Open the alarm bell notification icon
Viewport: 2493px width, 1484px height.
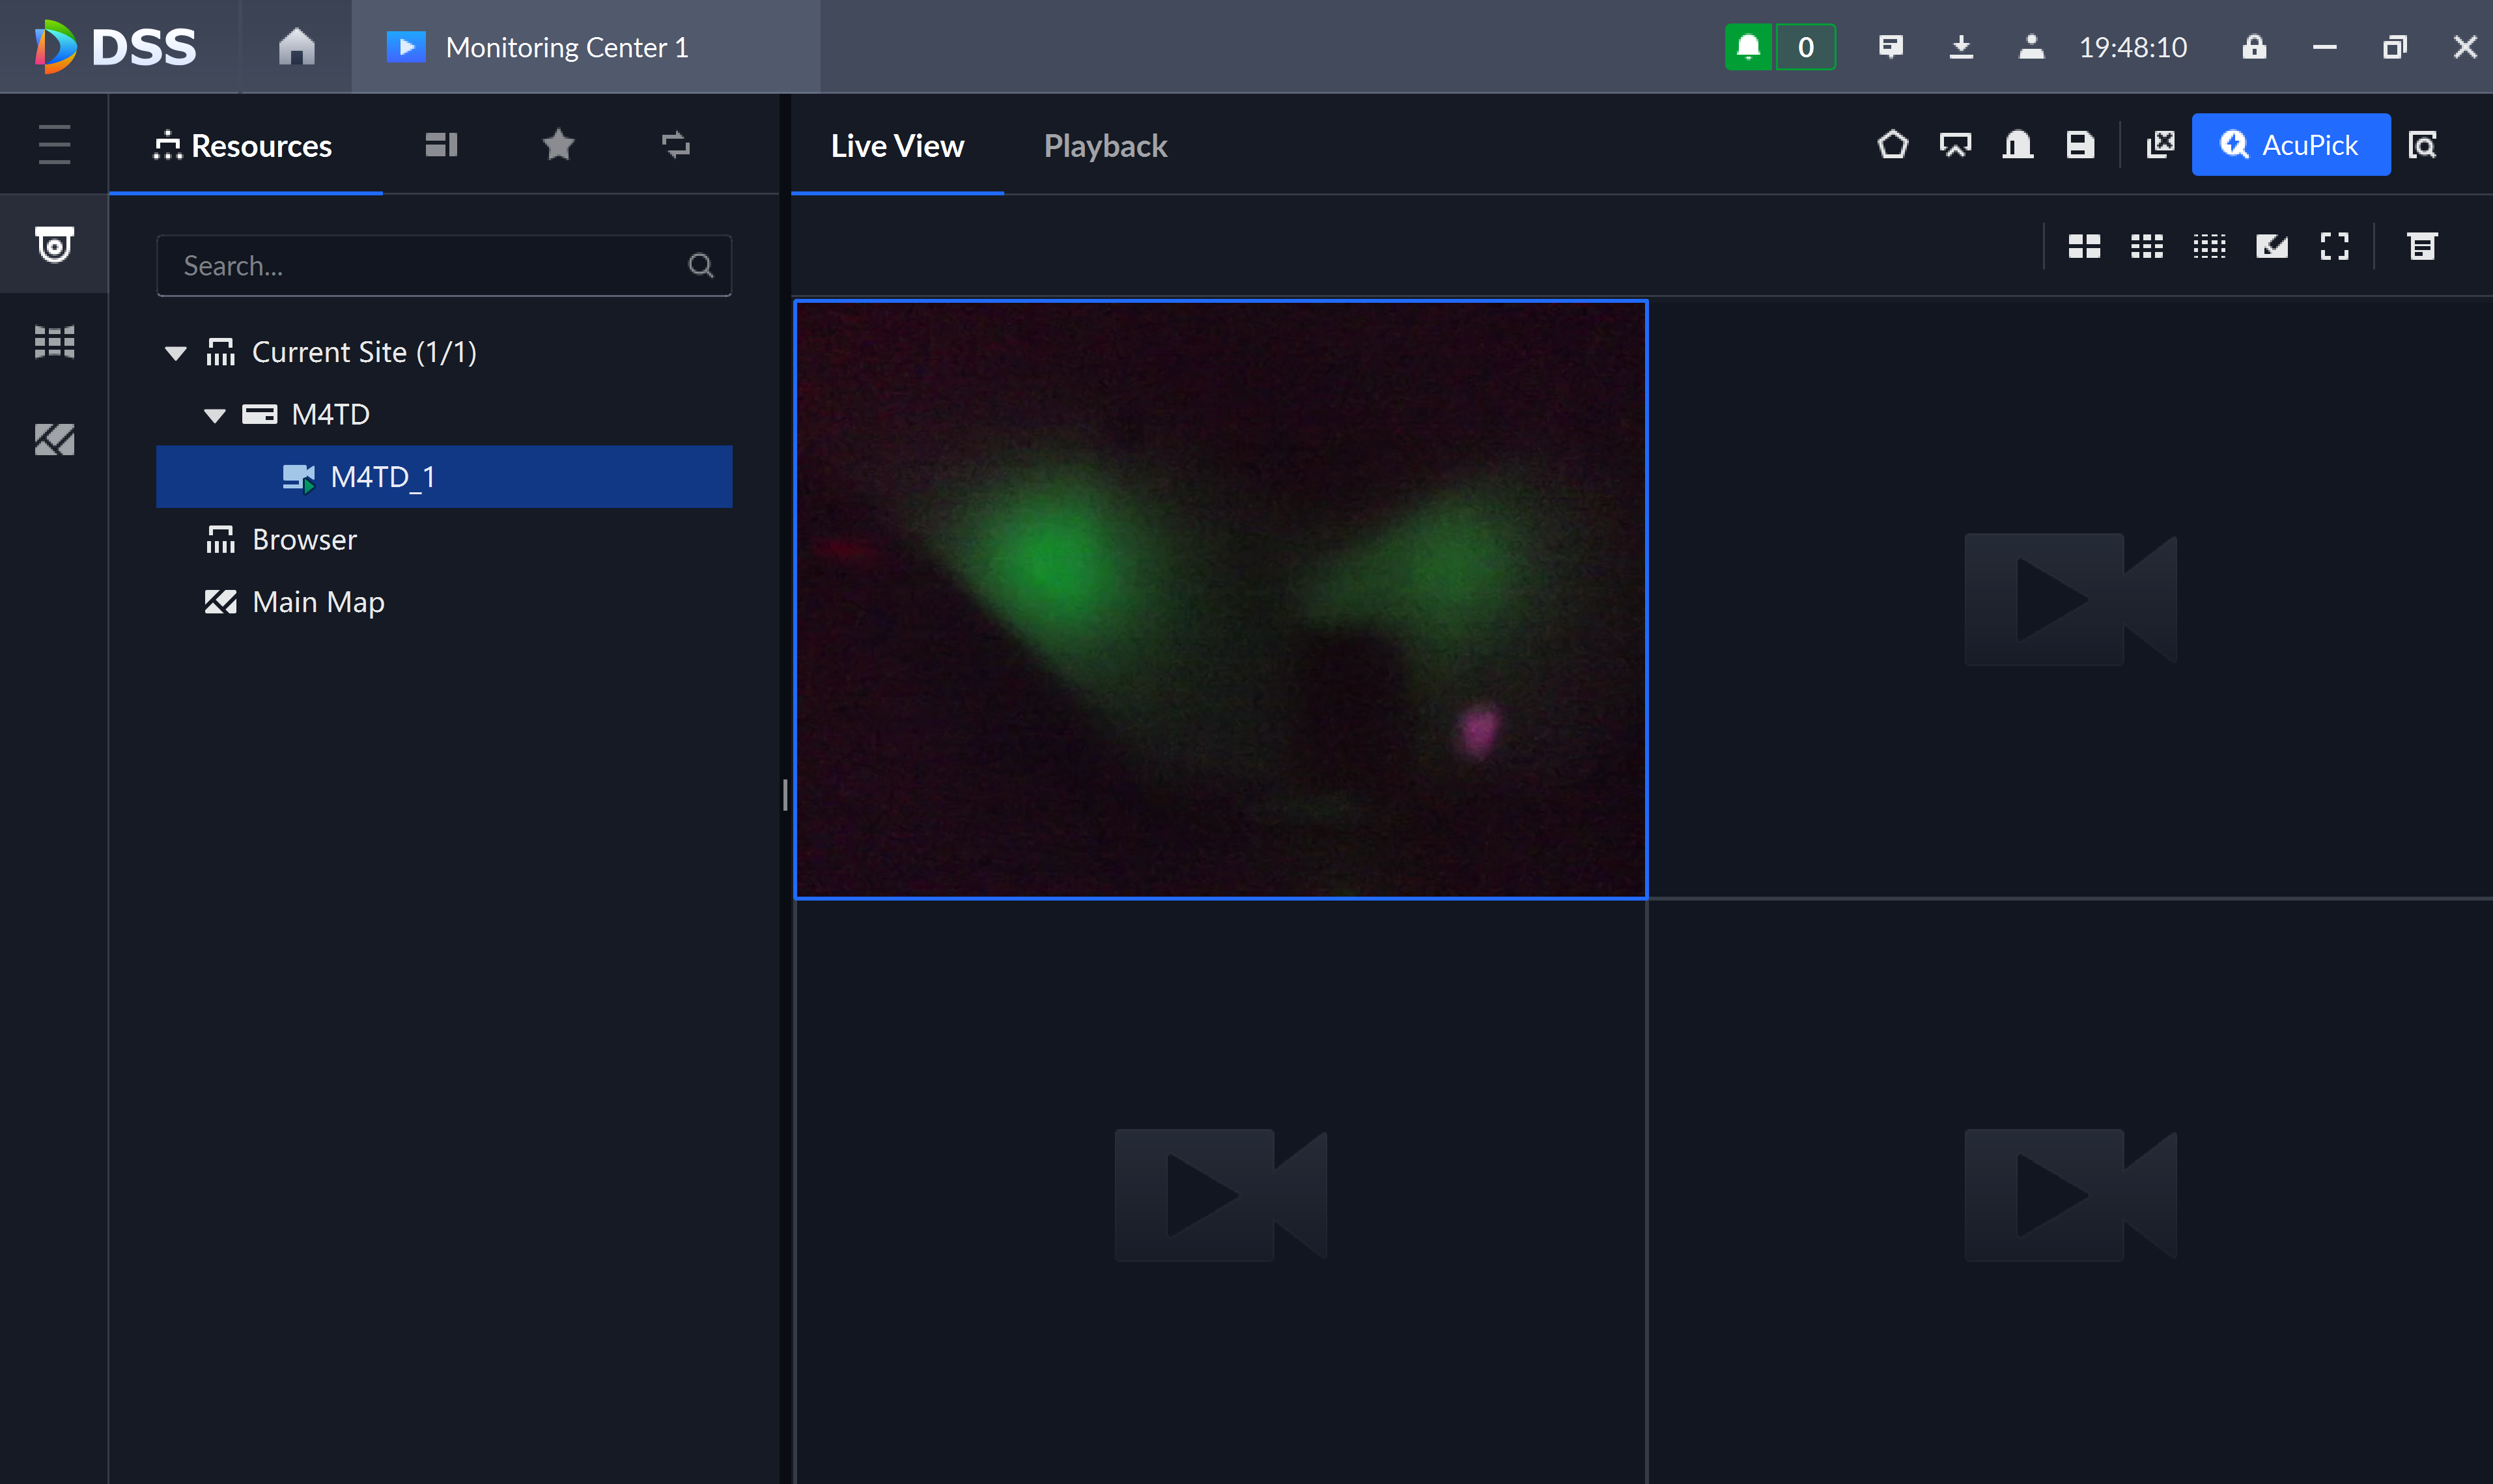point(1748,47)
